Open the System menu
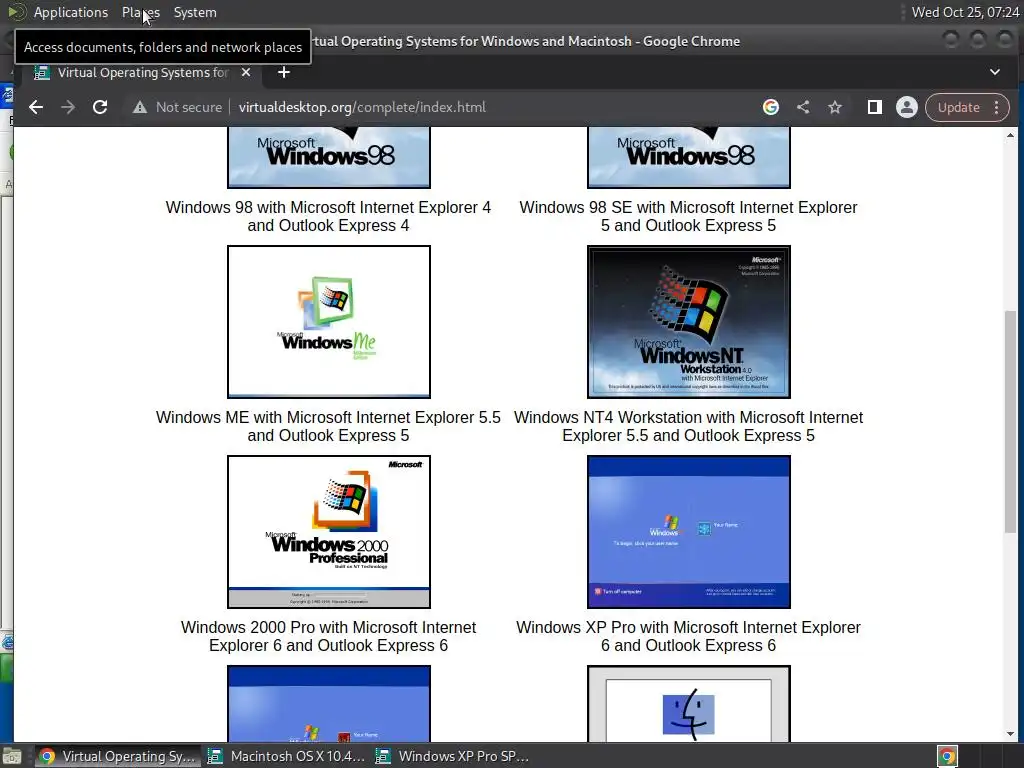Viewport: 1024px width, 768px height. pyautogui.click(x=195, y=12)
